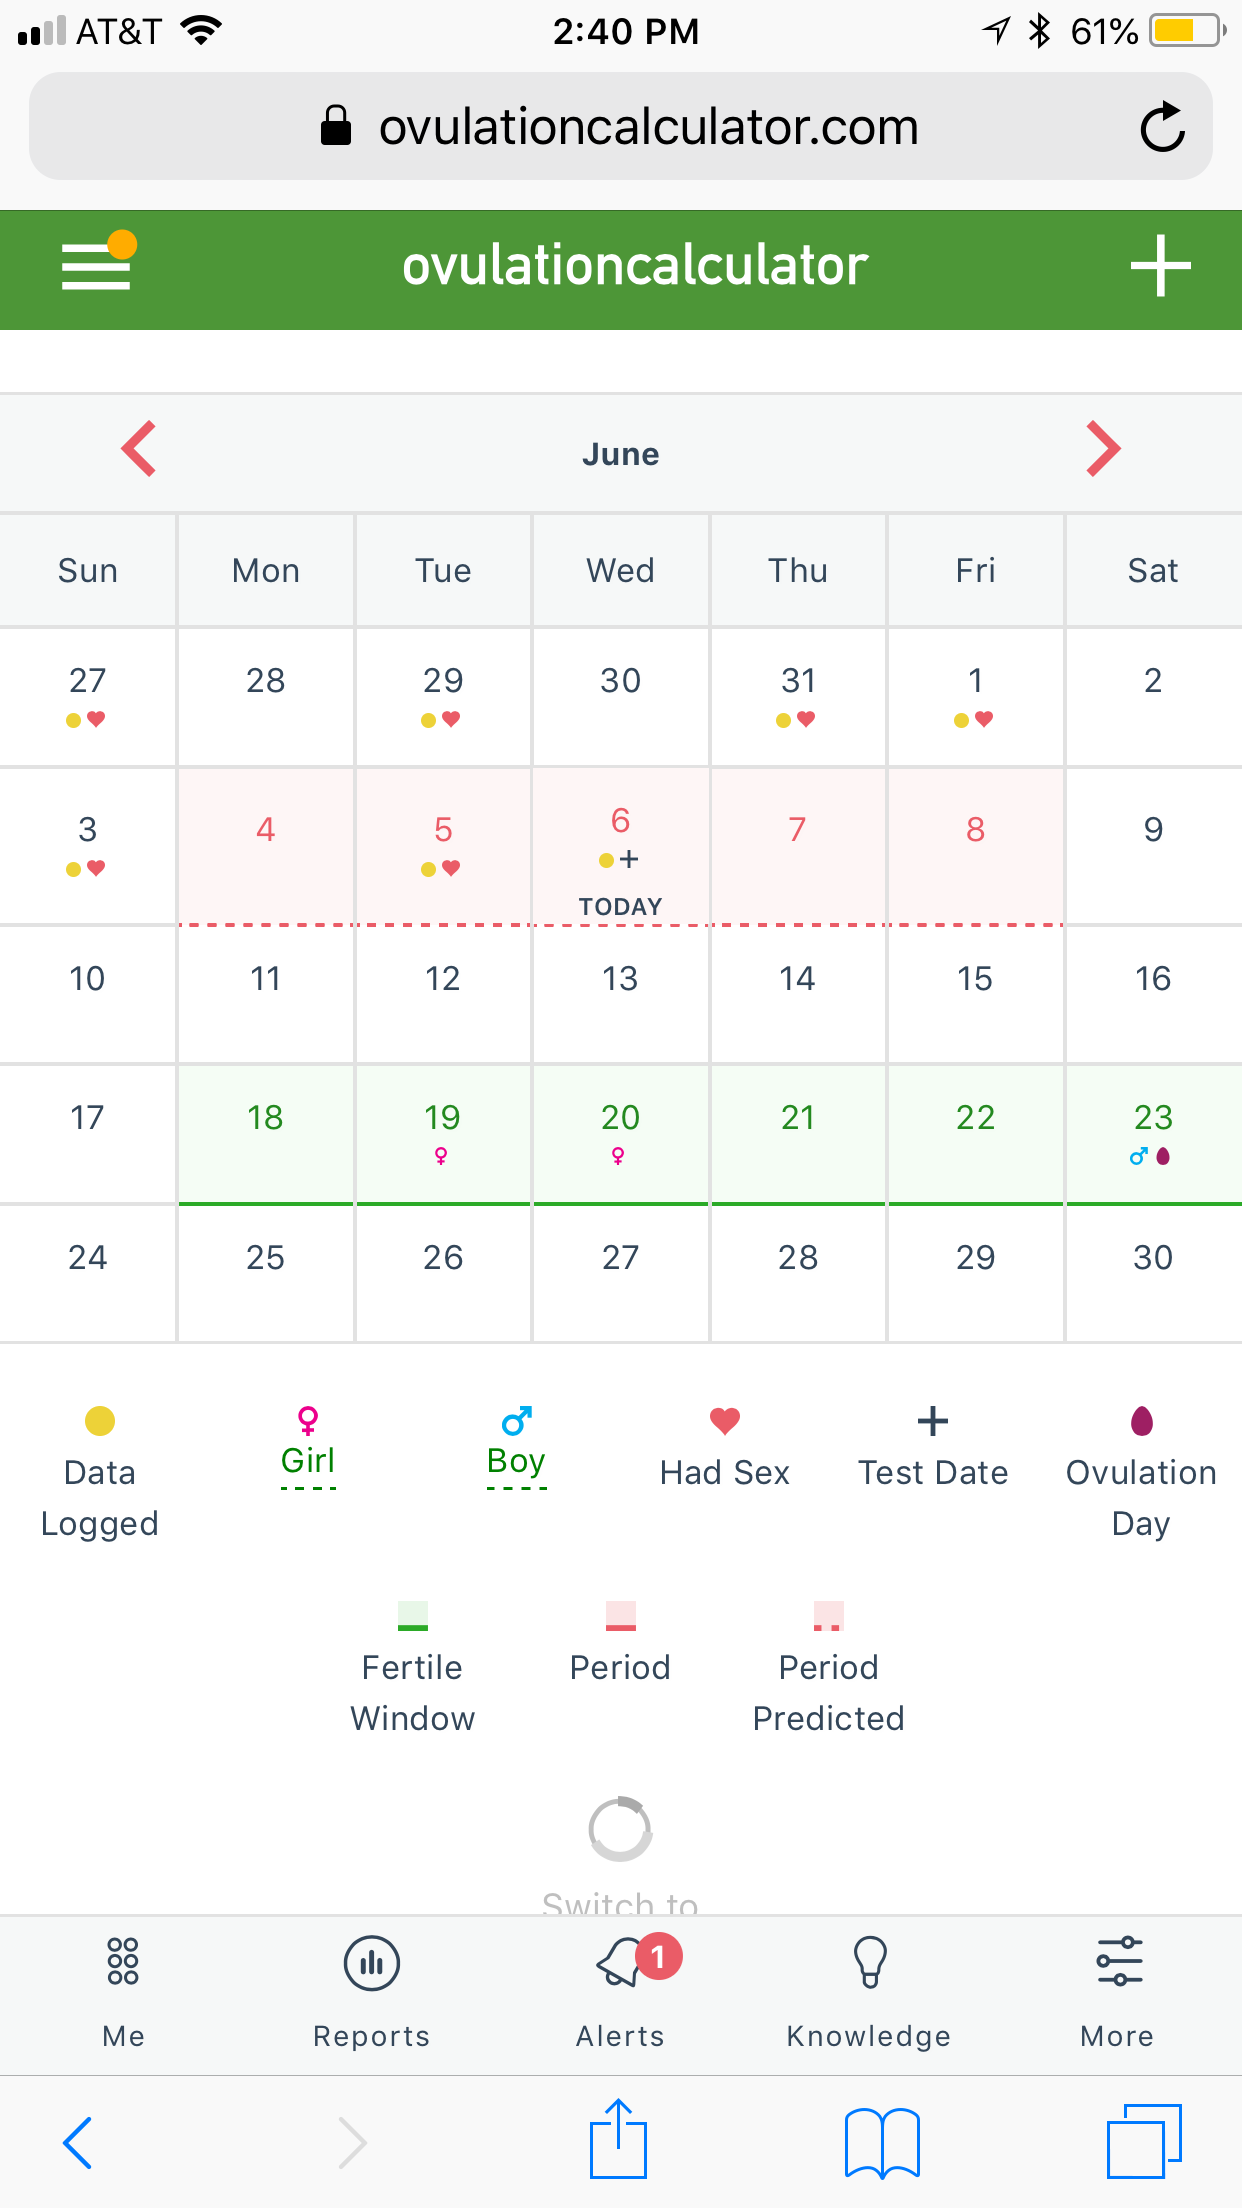Tap Safari share icon
The image size is (1242, 2208).
619,2139
